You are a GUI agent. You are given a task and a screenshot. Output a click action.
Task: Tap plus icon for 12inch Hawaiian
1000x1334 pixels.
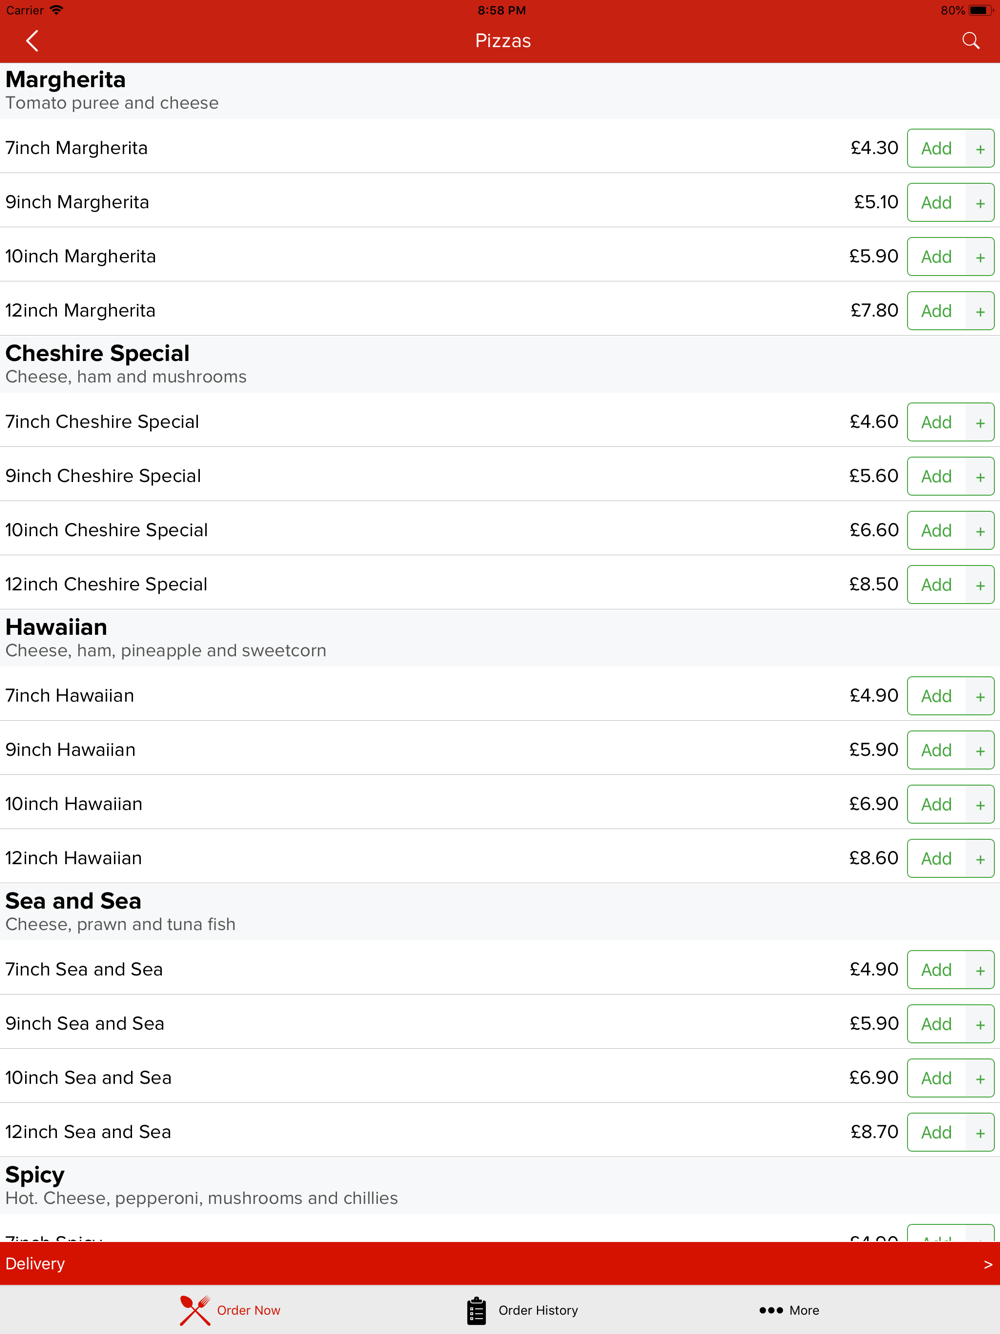[x=980, y=859]
